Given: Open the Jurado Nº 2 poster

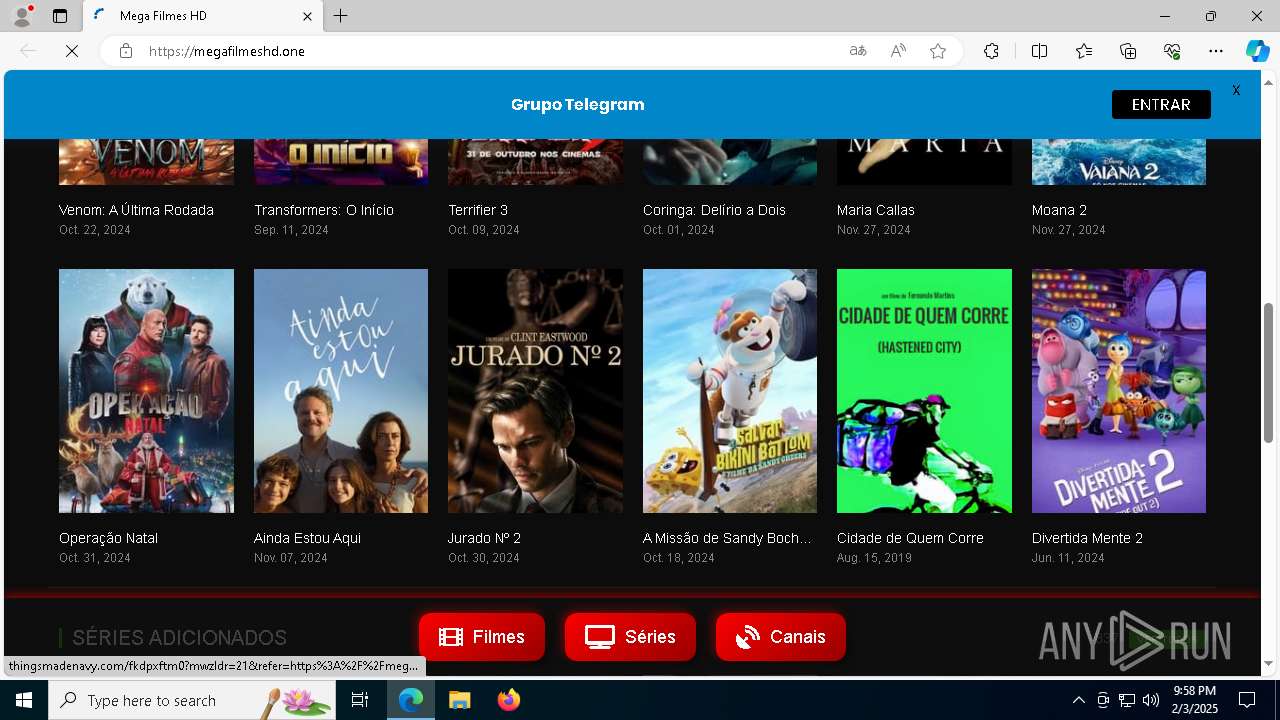Looking at the screenshot, I should pyautogui.click(x=535, y=391).
